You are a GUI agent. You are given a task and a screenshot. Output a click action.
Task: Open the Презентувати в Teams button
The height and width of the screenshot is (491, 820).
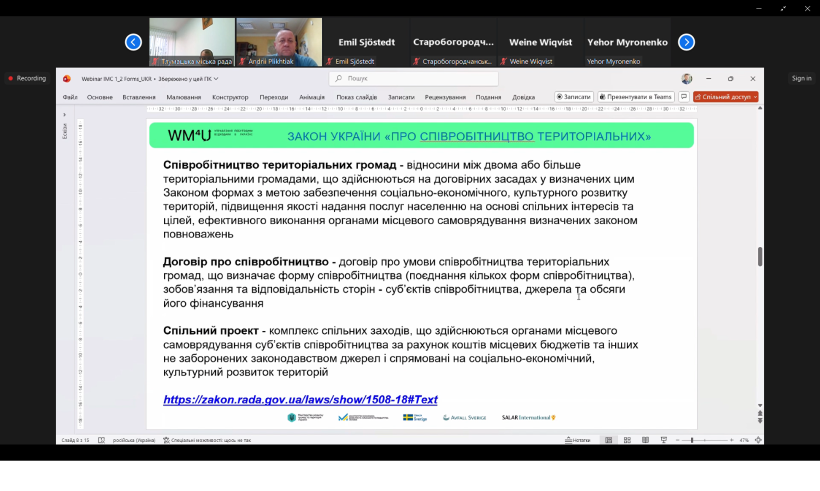[x=636, y=97]
